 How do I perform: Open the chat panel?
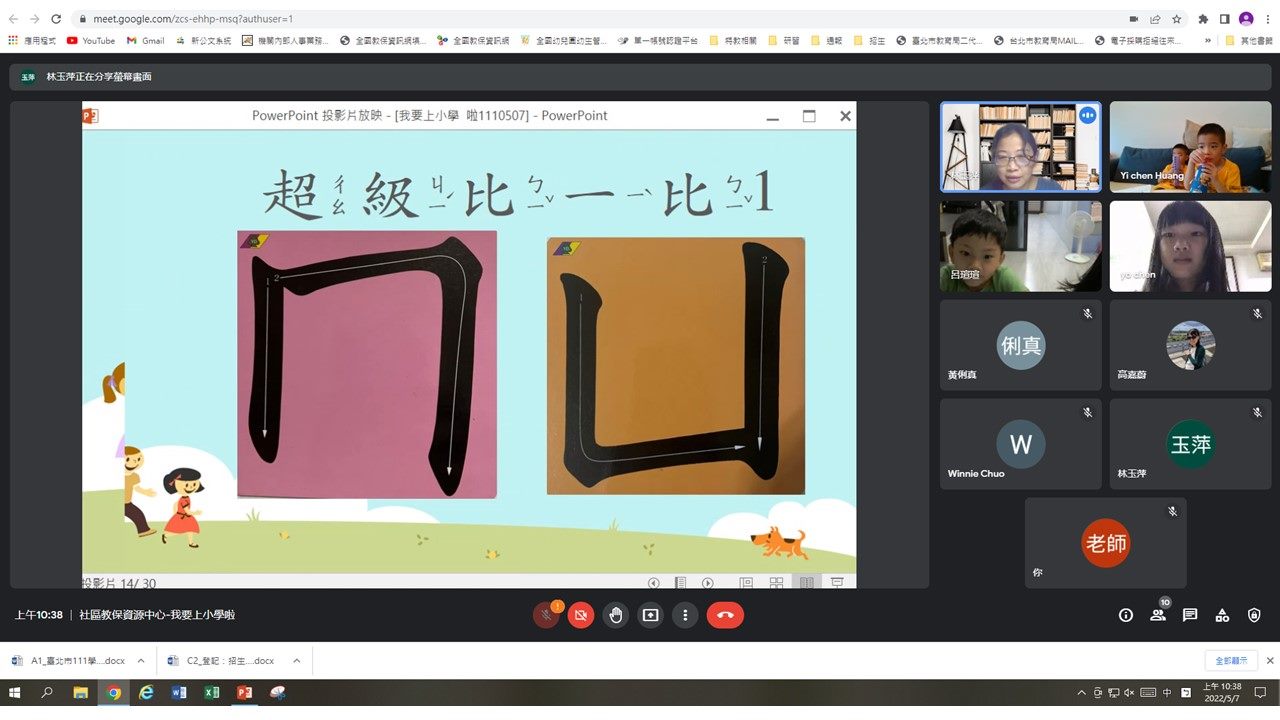(1190, 615)
